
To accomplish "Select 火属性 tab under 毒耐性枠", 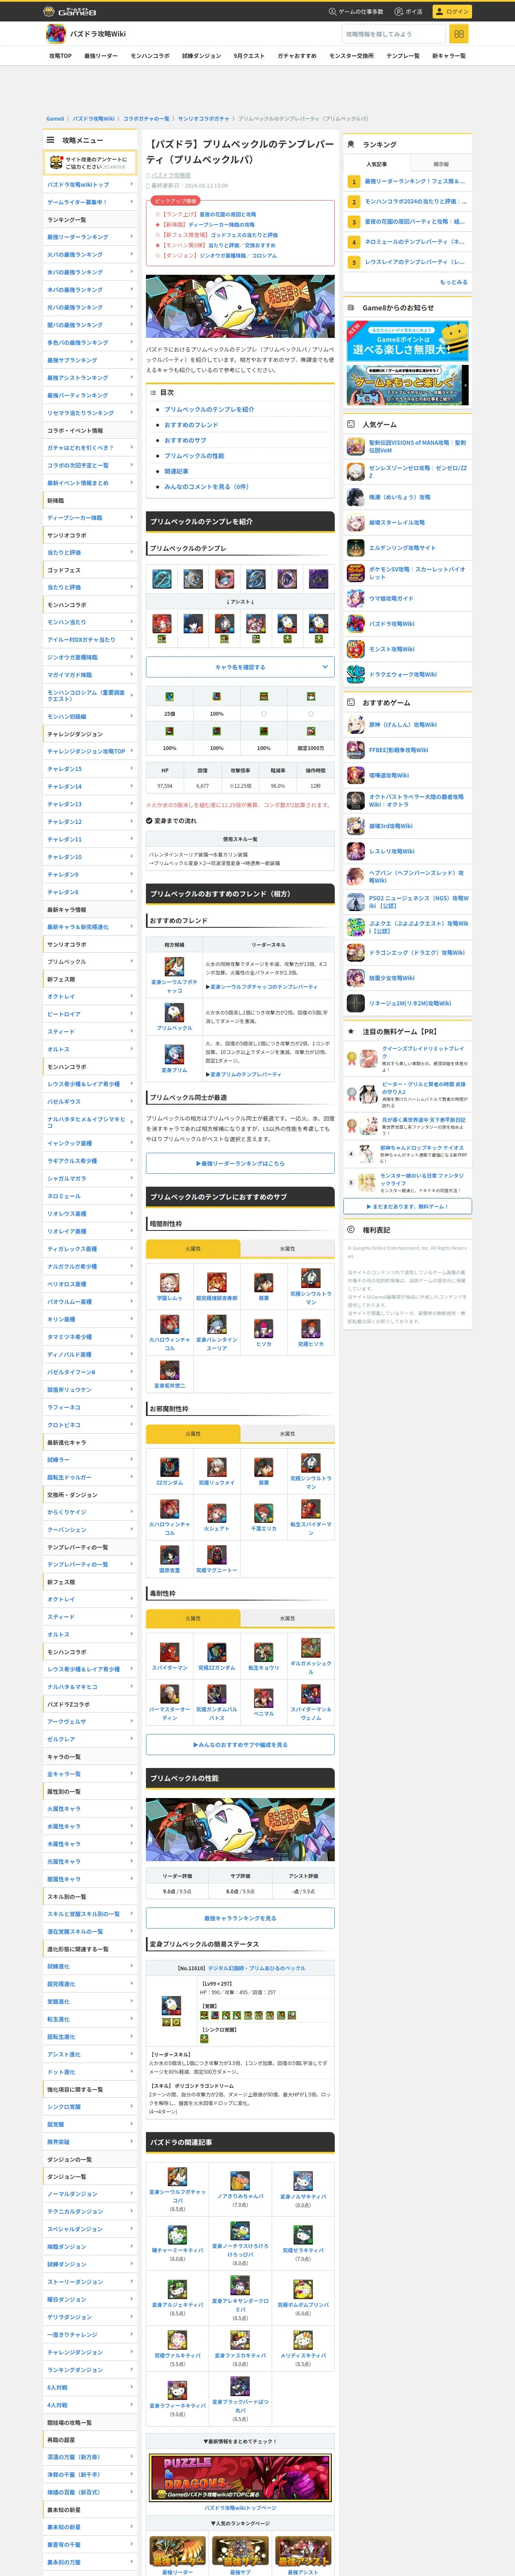I will pos(193,1618).
